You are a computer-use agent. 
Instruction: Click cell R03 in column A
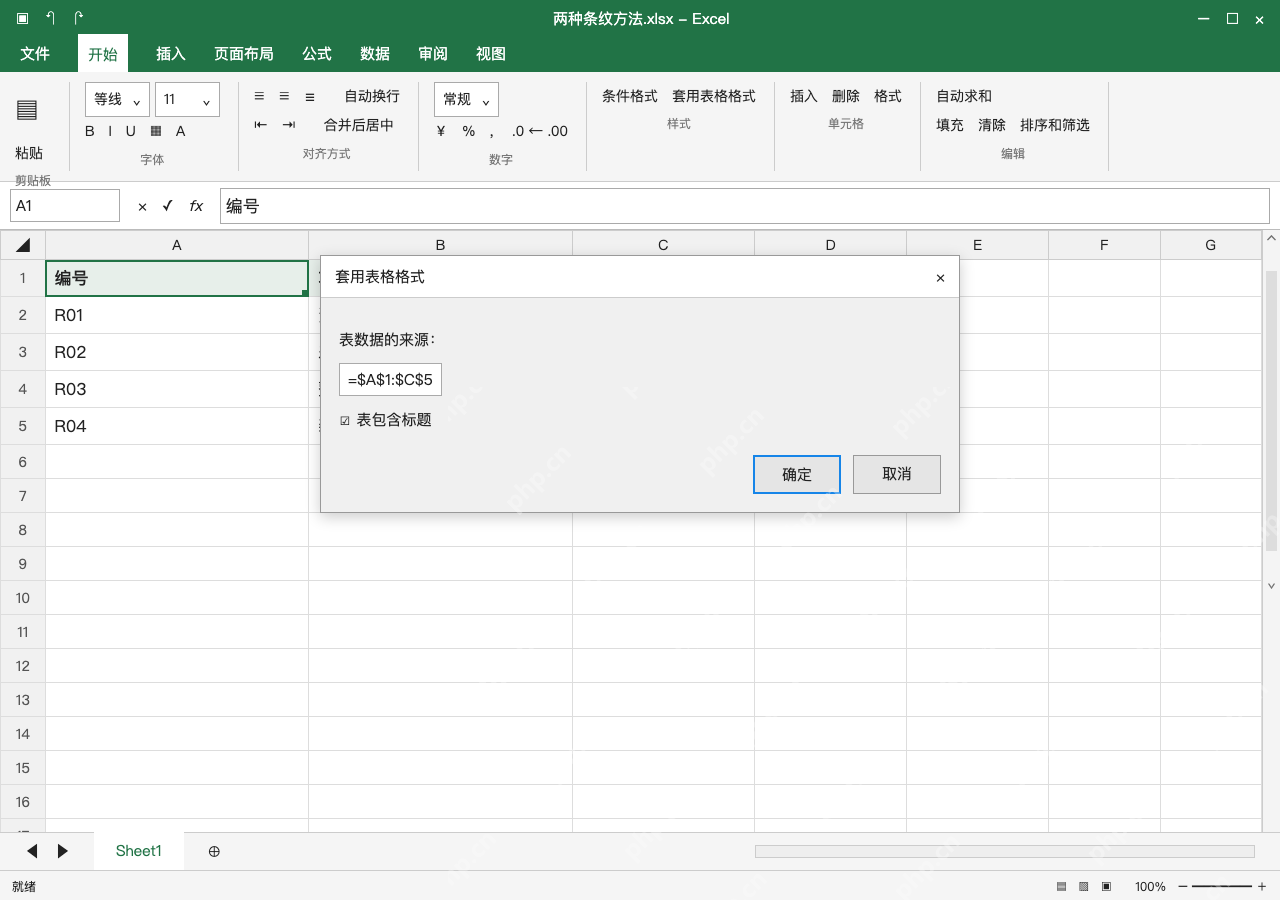pyautogui.click(x=177, y=389)
